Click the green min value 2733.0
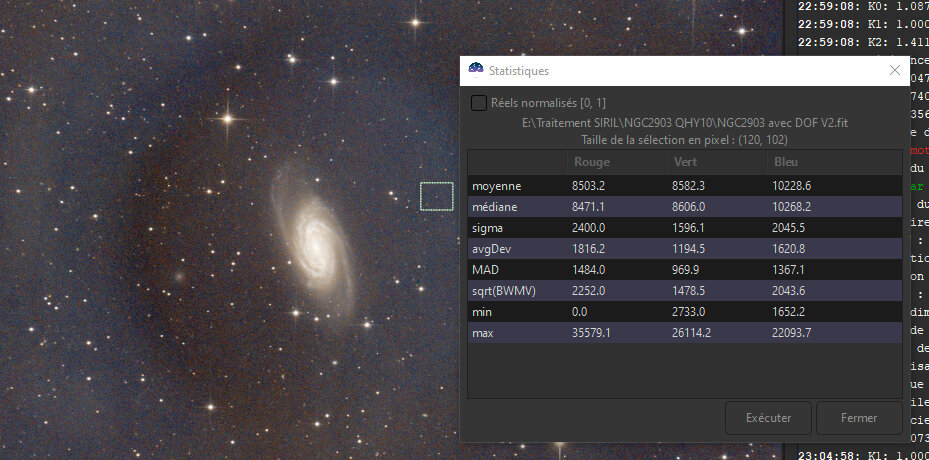Viewport: 929px width, 460px height. click(x=690, y=312)
